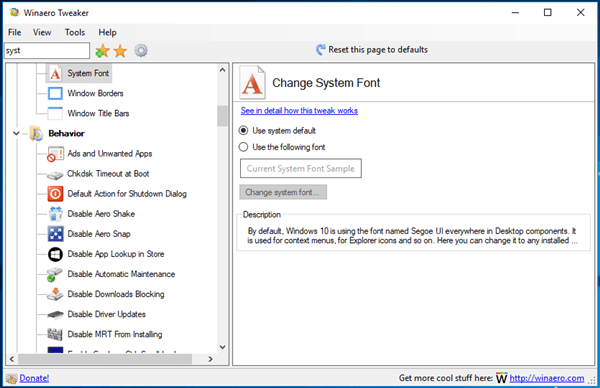The image size is (600, 388).
Task: Open settings via the gear icon
Action: click(x=141, y=51)
